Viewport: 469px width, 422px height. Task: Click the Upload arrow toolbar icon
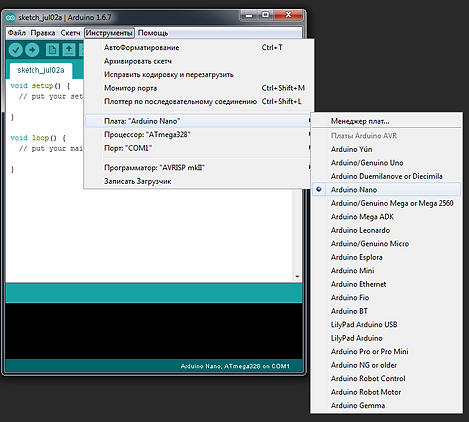coord(32,50)
